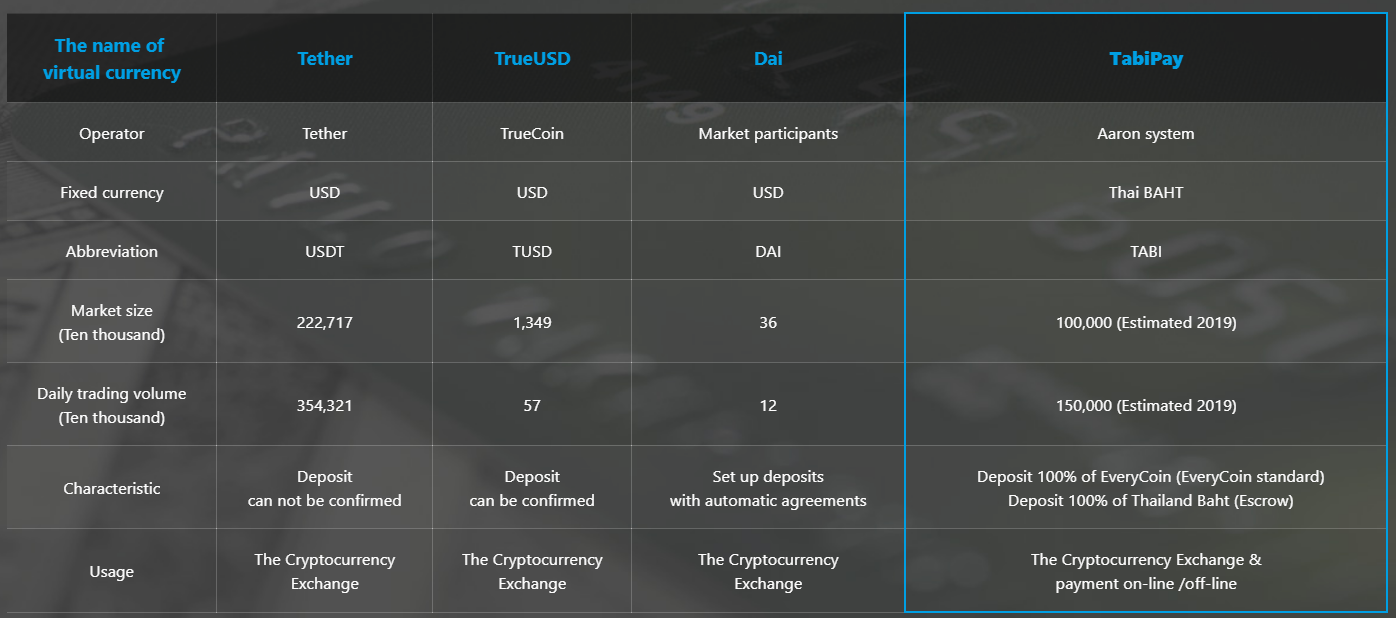
Task: Click '150,000 (Estimated 2019)' cell
Action: tap(1146, 405)
